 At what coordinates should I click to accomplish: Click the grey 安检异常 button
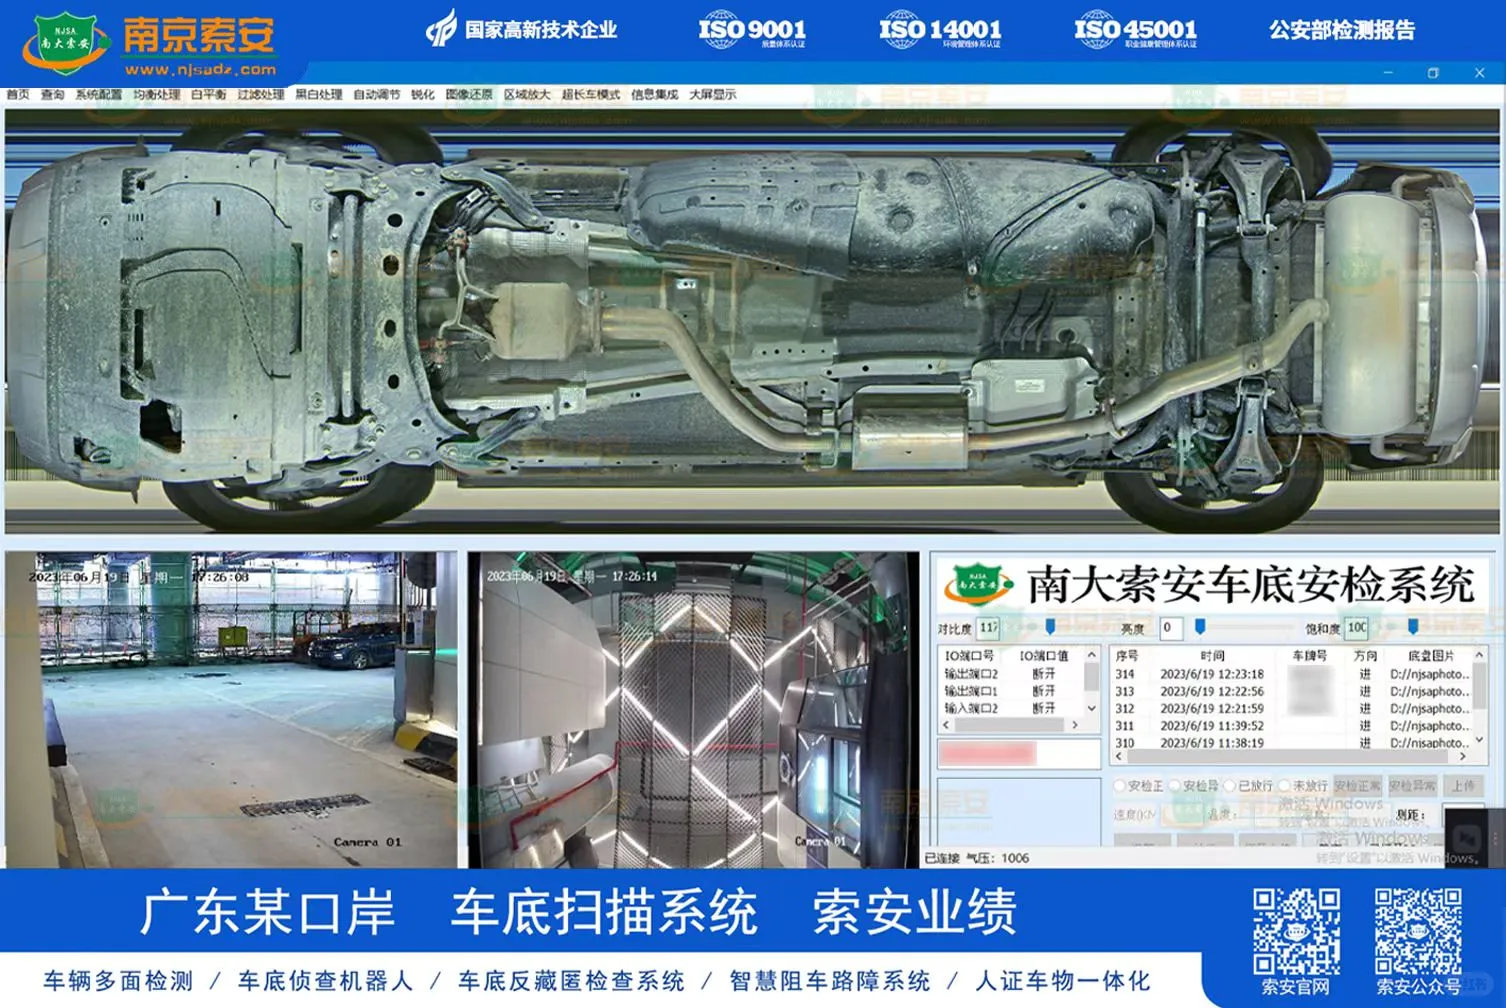point(1412,786)
